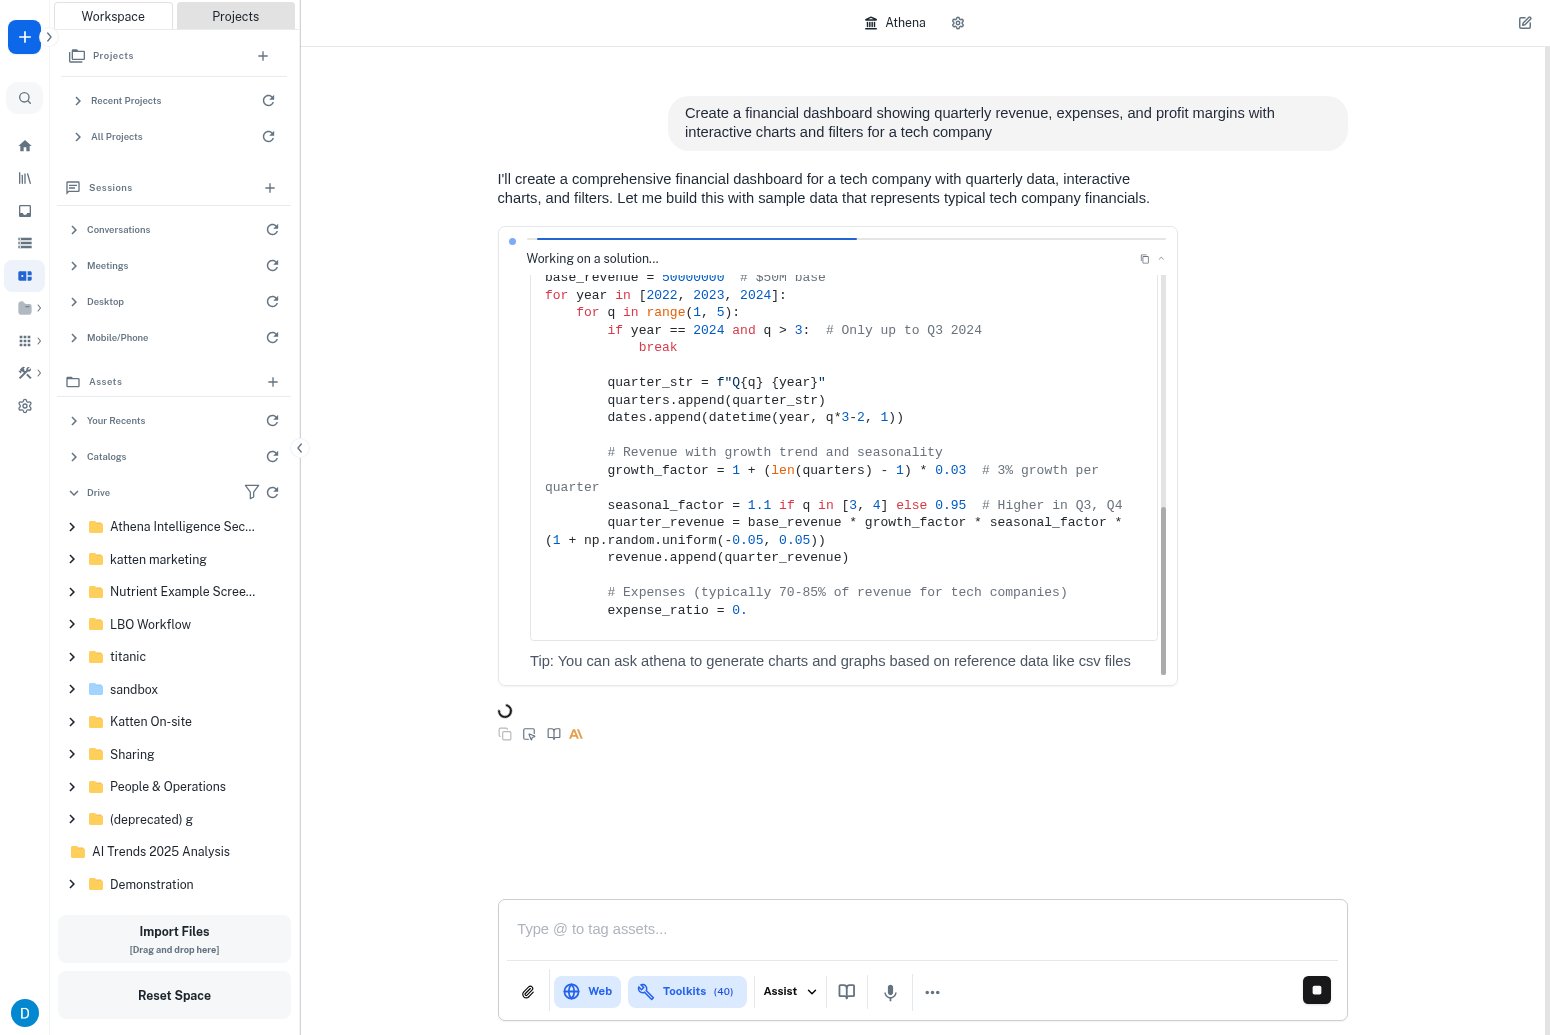
Task: Click the message input field
Action: (x=922, y=929)
